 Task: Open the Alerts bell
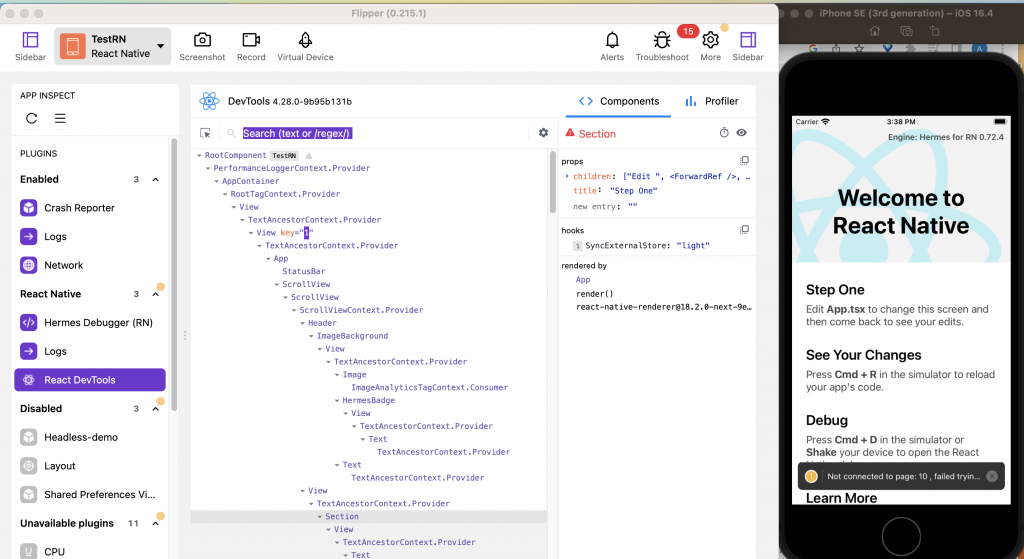tap(612, 40)
